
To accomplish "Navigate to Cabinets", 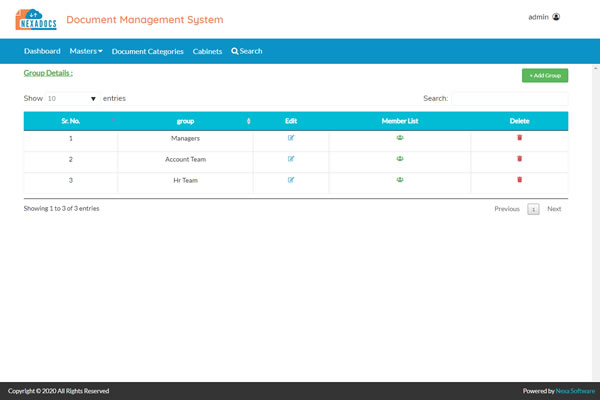I will (207, 51).
